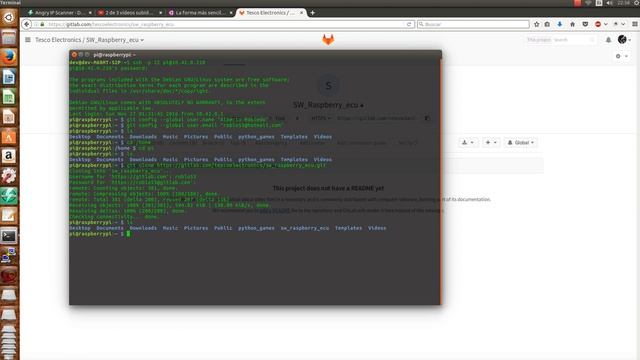Open the Ubuntu dash search launcher
Screen dimensions: 640x360
9,18
